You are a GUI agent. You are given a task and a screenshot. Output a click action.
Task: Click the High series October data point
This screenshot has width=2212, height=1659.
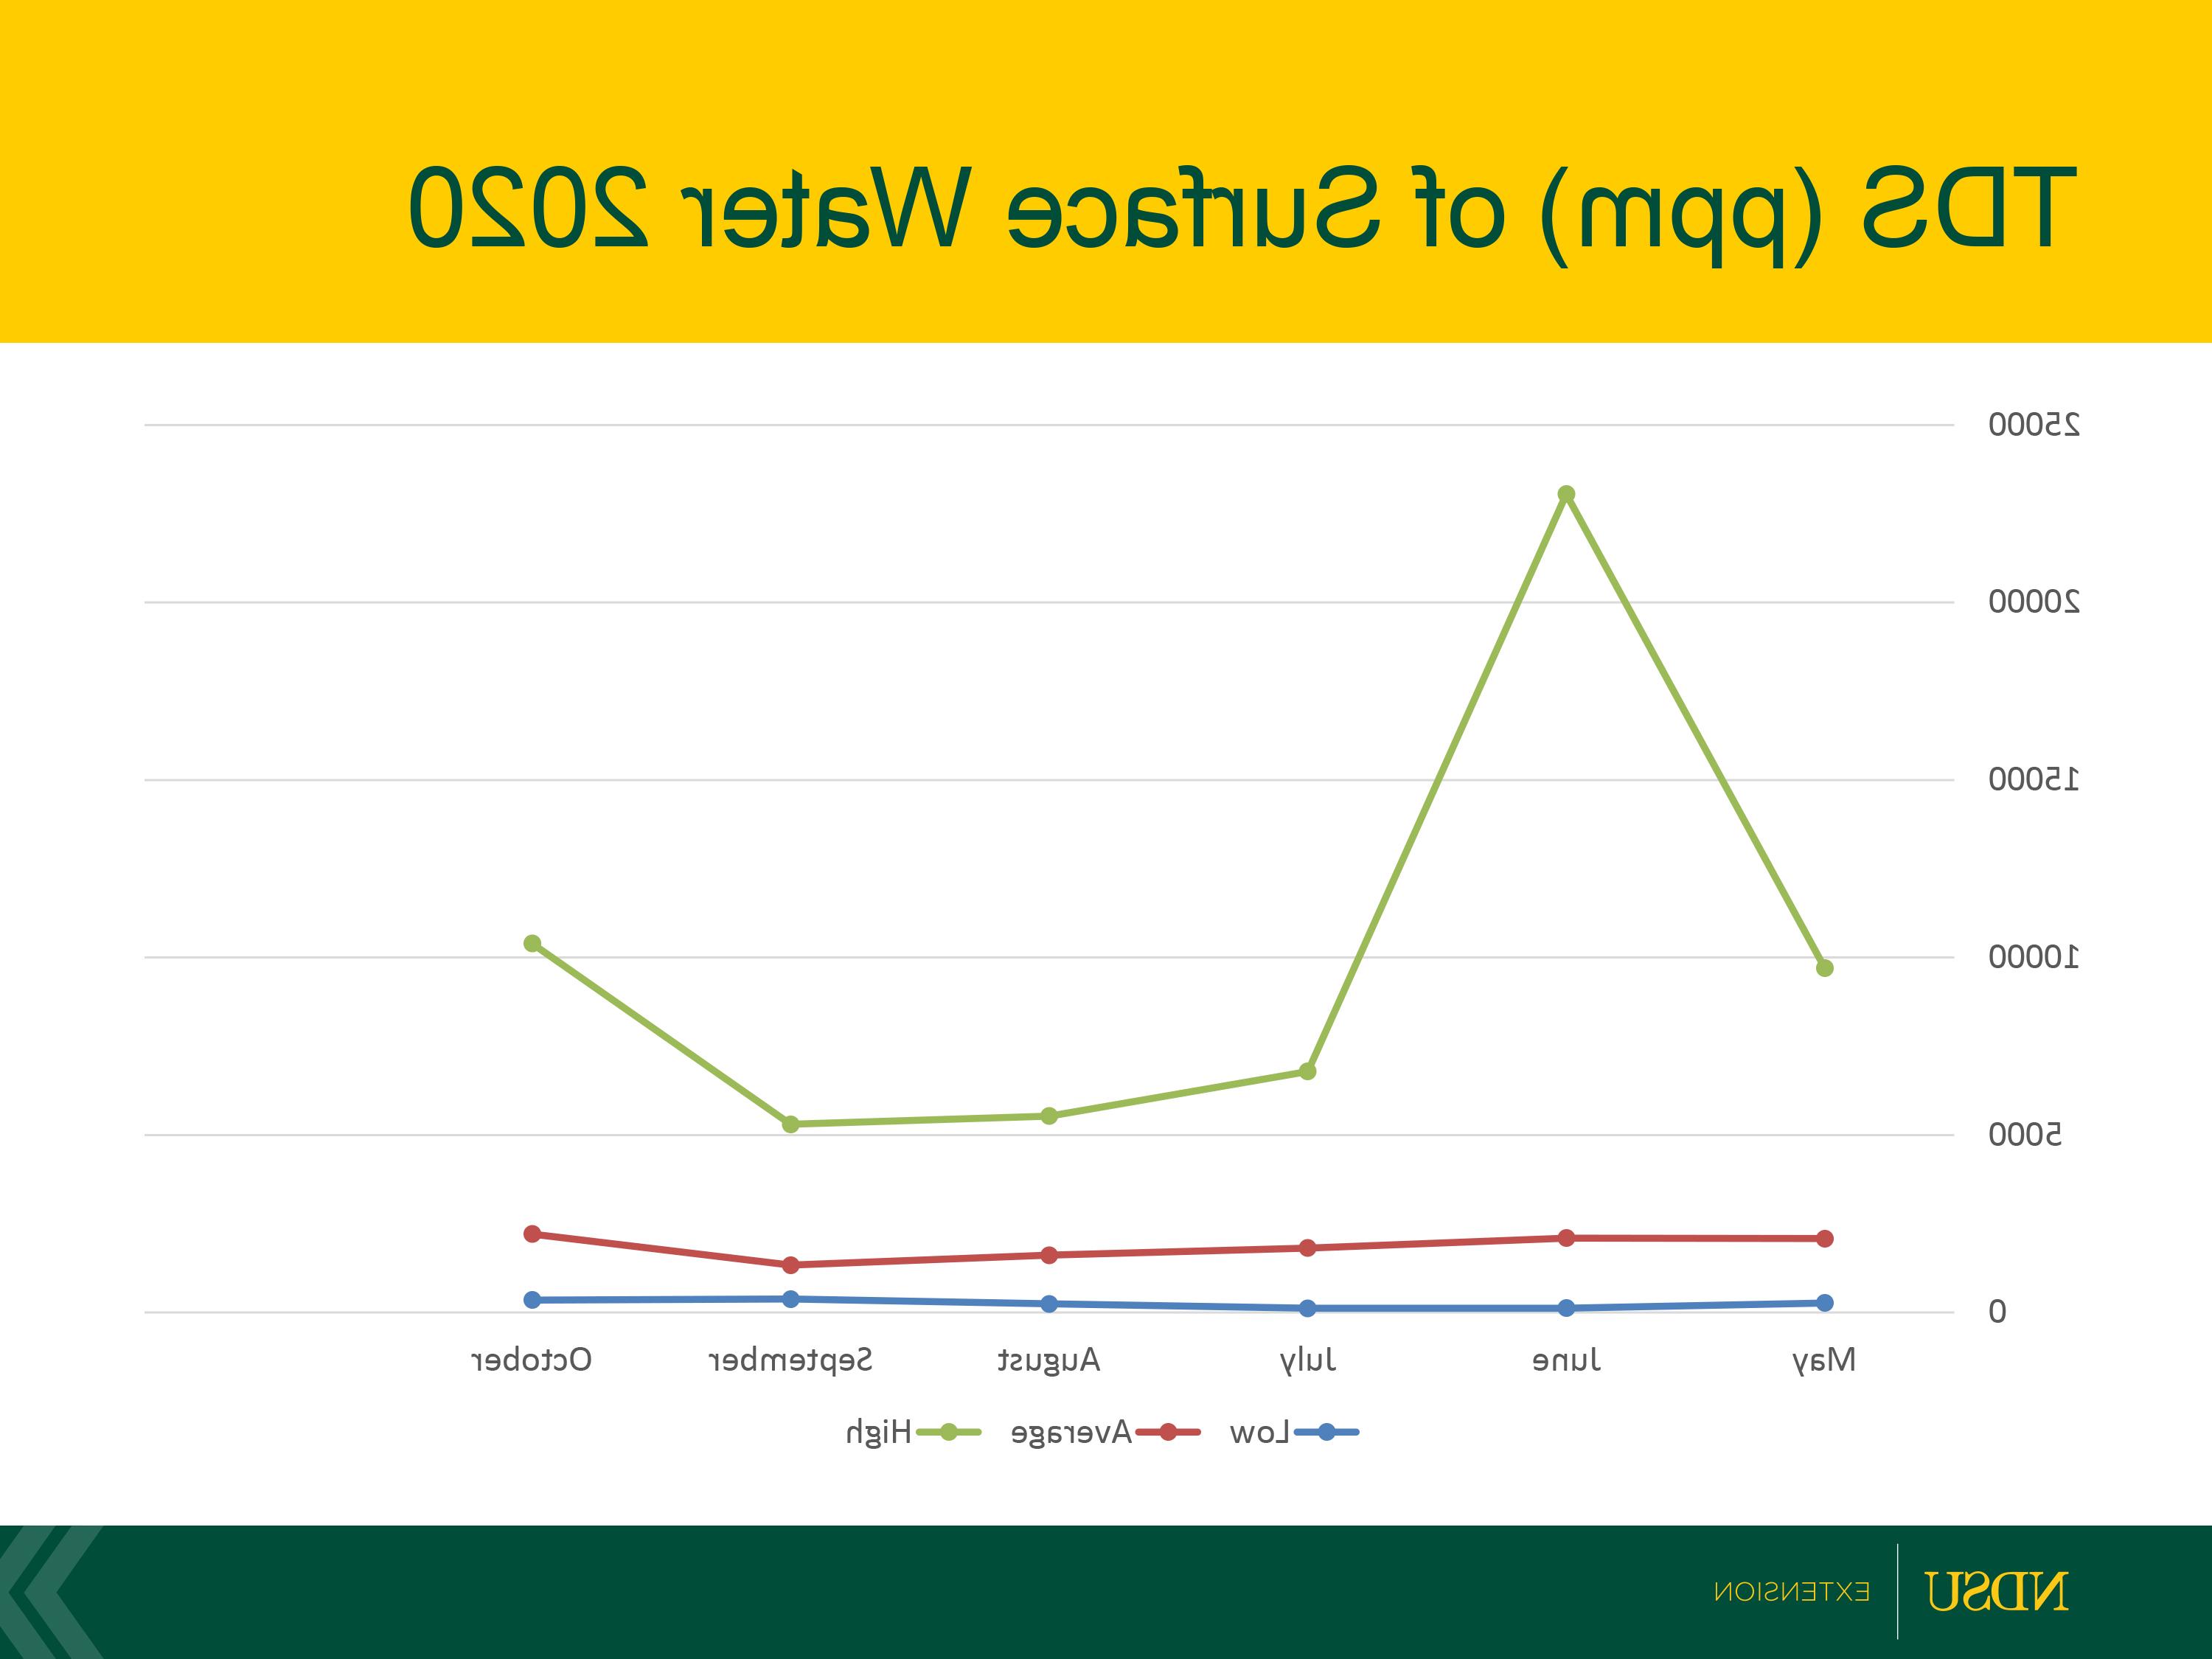[x=532, y=943]
